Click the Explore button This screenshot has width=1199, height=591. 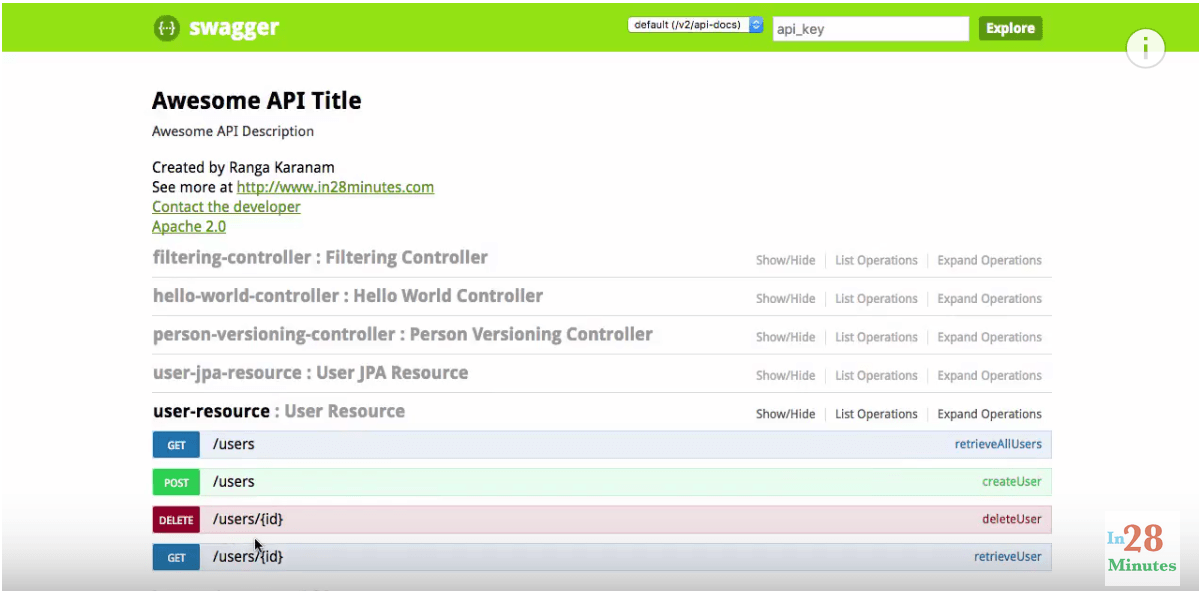(x=1010, y=28)
